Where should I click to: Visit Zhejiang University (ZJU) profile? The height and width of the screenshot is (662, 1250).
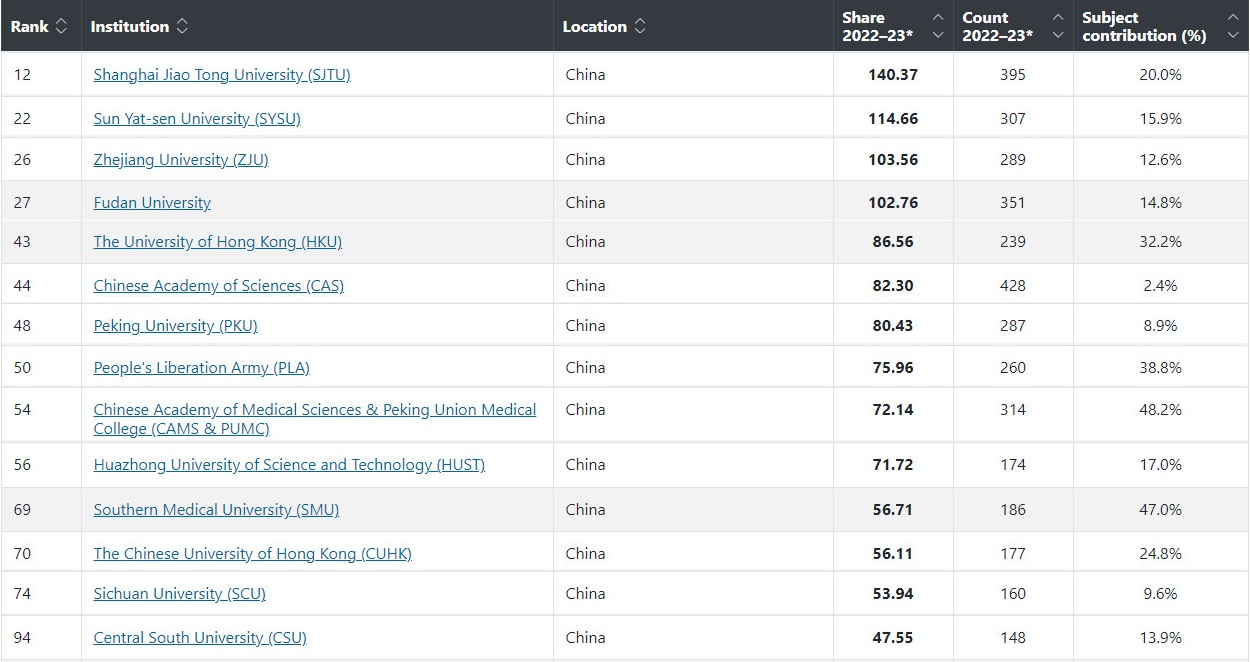click(181, 160)
